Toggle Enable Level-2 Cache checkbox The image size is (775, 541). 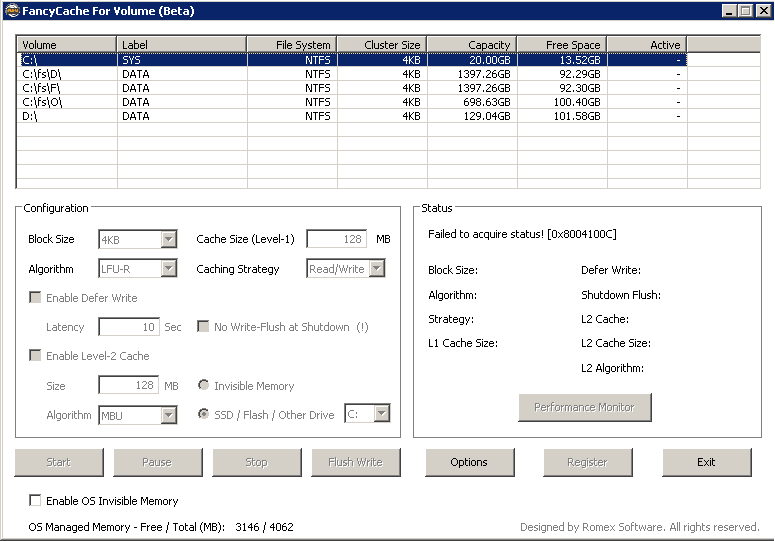(x=35, y=356)
